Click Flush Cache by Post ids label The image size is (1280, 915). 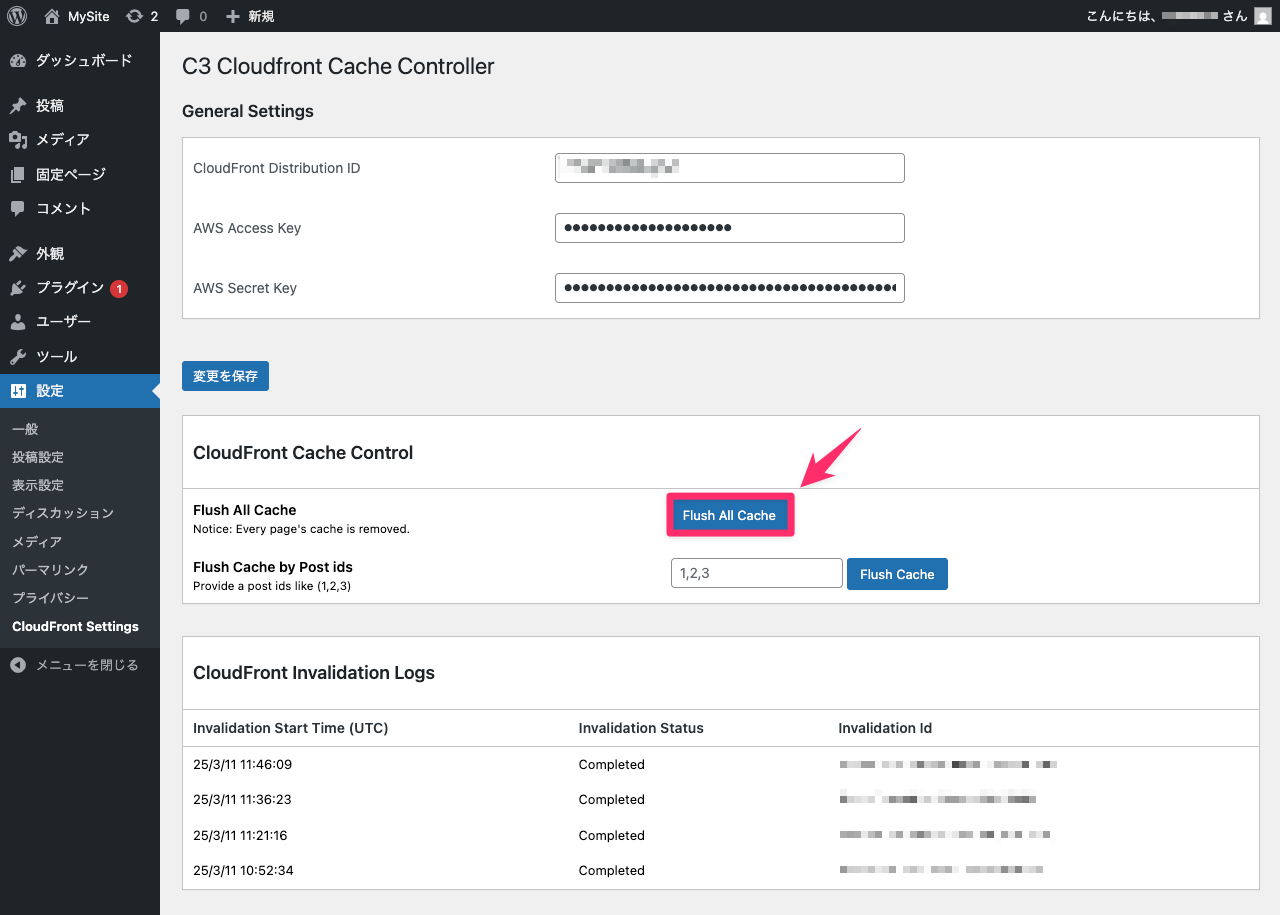(x=273, y=567)
